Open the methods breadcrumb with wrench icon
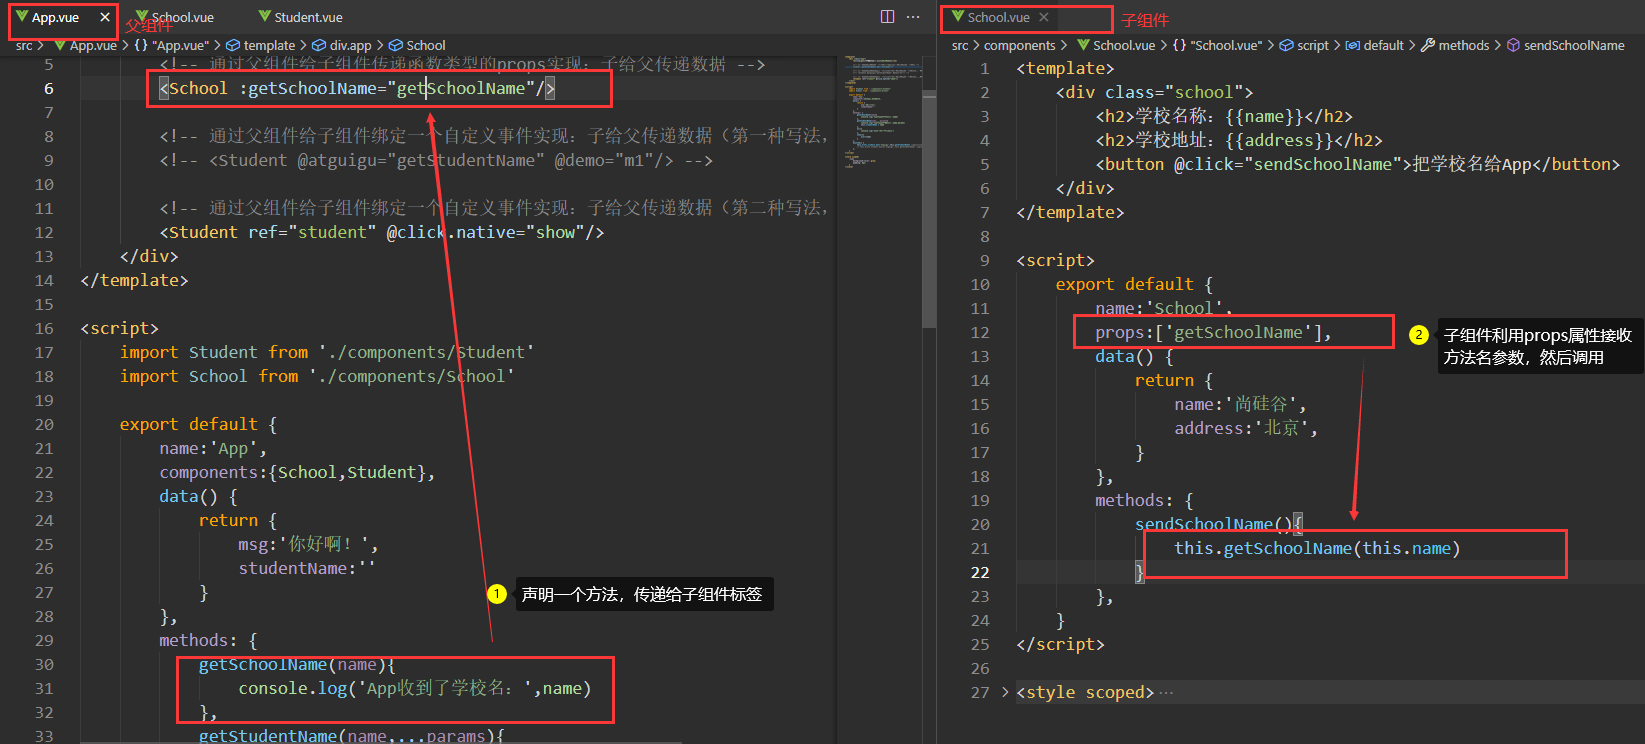The image size is (1645, 744). [x=1455, y=45]
